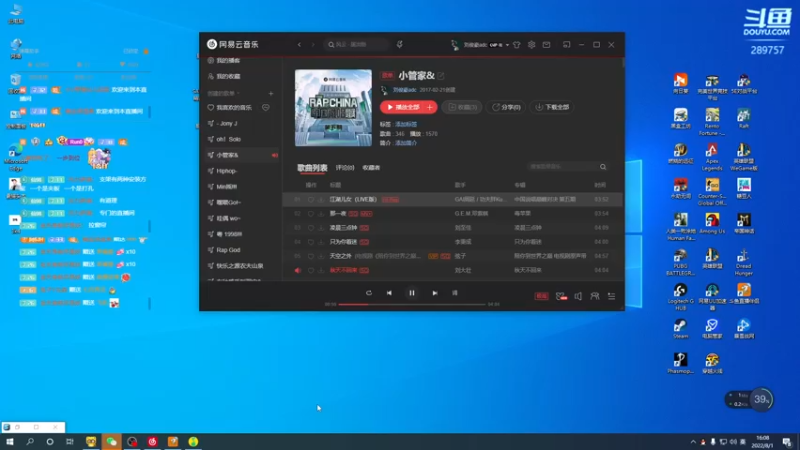Download song 01 江湖儿女

[x=321, y=199]
